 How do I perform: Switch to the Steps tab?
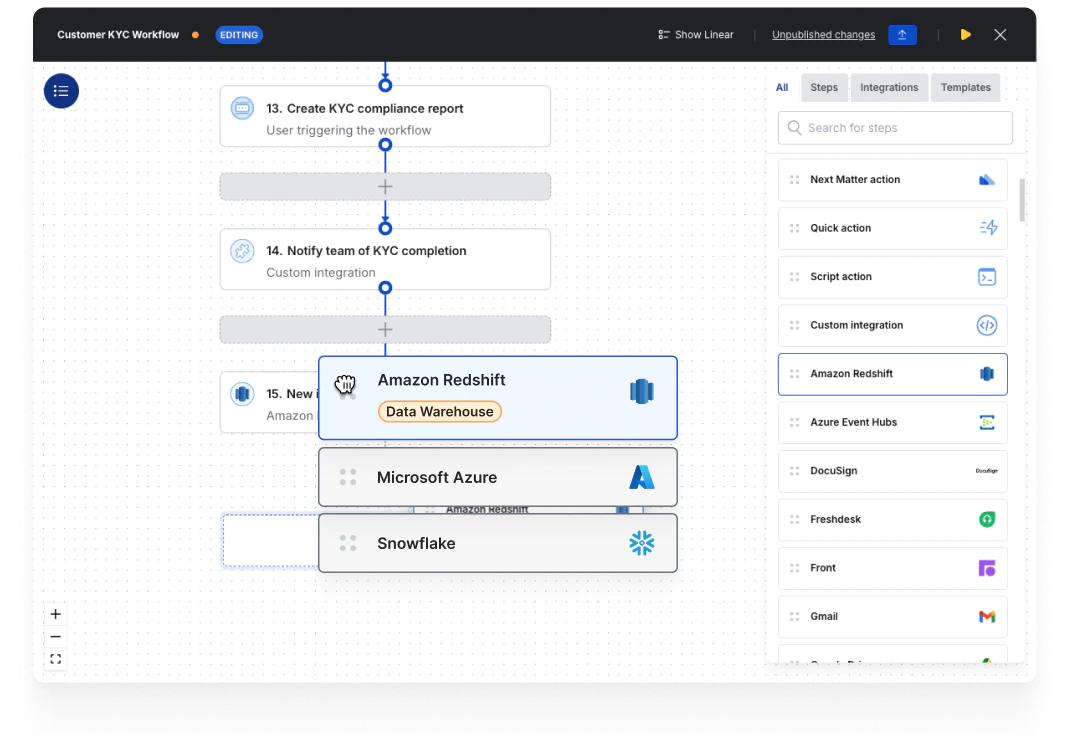[x=824, y=87]
